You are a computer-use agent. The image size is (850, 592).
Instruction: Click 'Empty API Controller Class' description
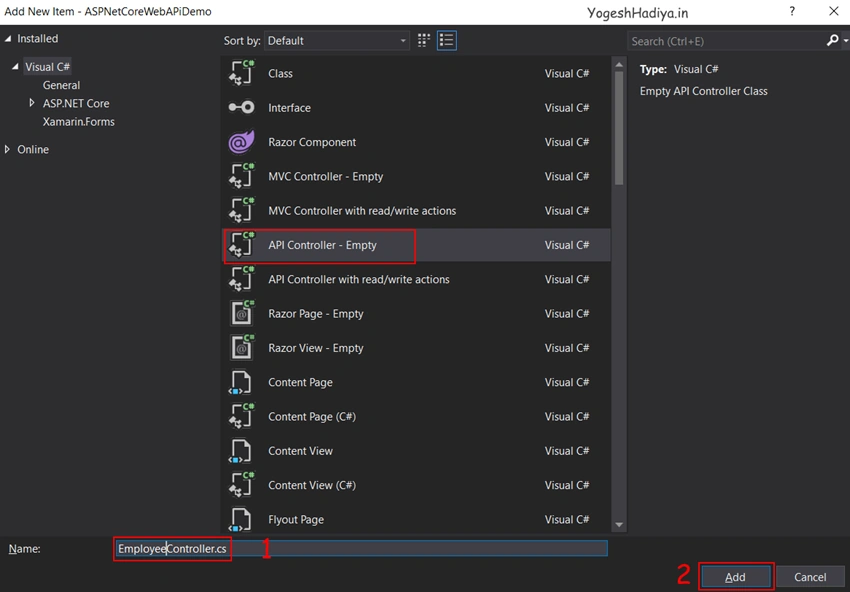coord(704,91)
